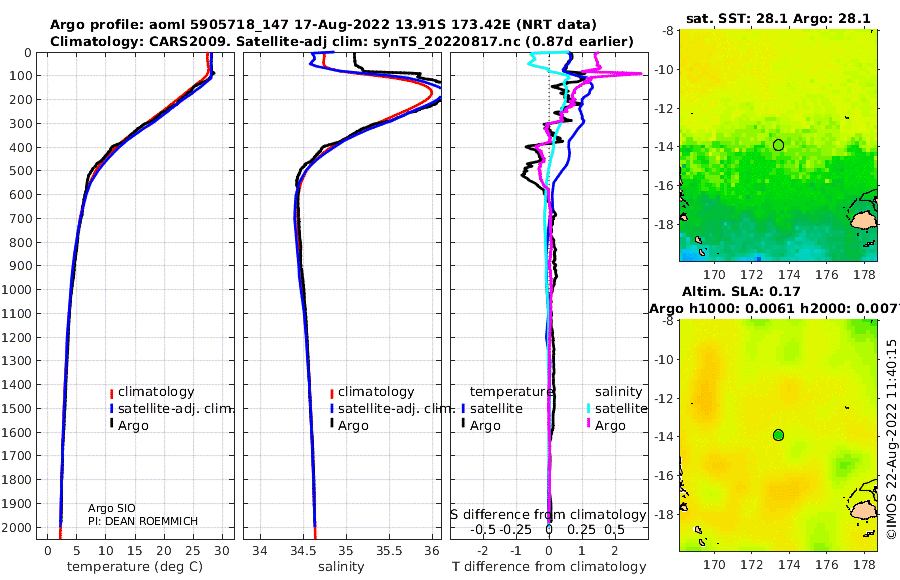900x580 pixels.
Task: Click the 'PI: DEAN ROEMMICH' text
Action: tap(143, 521)
